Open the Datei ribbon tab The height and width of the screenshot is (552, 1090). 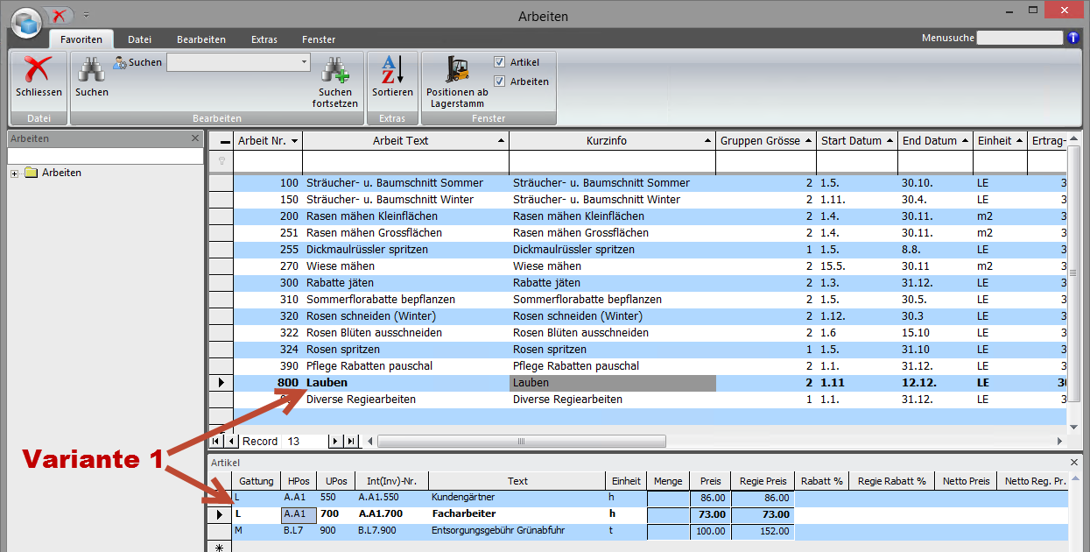139,40
